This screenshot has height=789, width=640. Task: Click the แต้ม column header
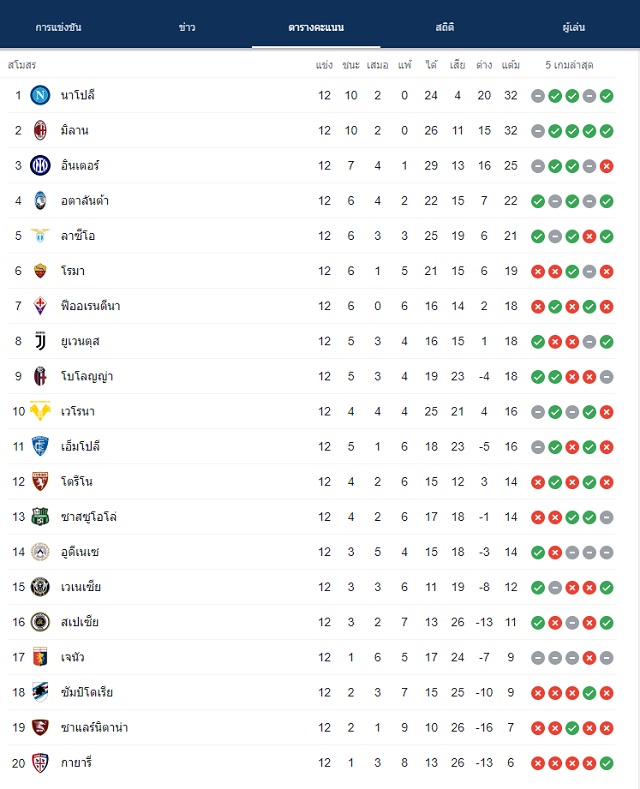511,65
